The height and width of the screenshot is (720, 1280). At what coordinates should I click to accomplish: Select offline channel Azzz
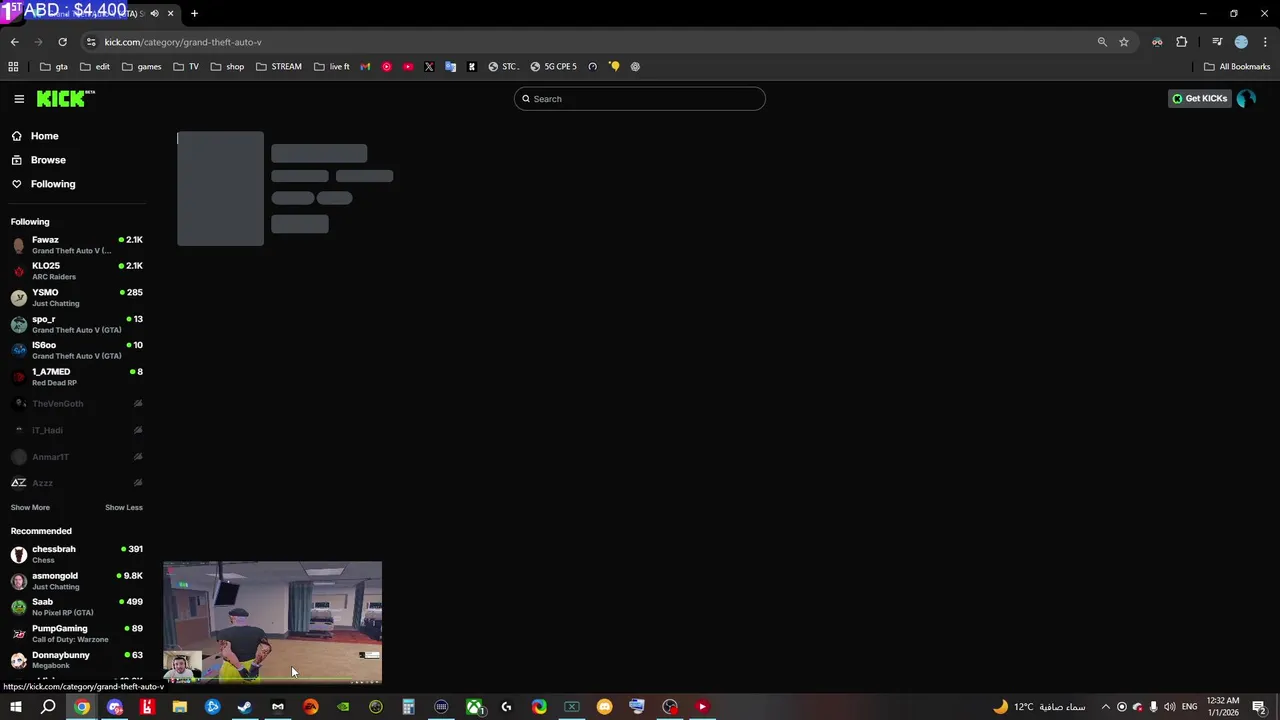coord(77,483)
